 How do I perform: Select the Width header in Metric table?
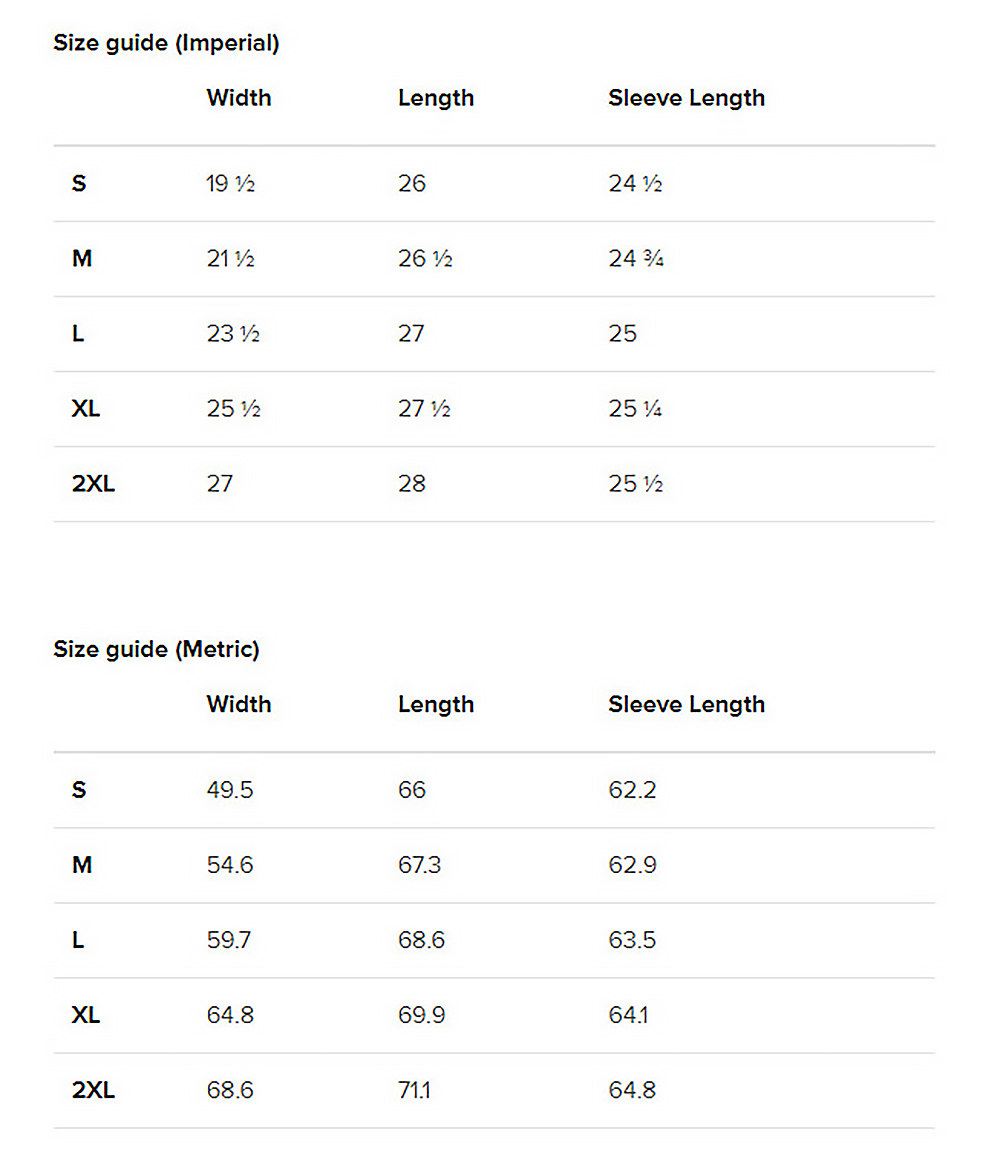click(x=239, y=704)
